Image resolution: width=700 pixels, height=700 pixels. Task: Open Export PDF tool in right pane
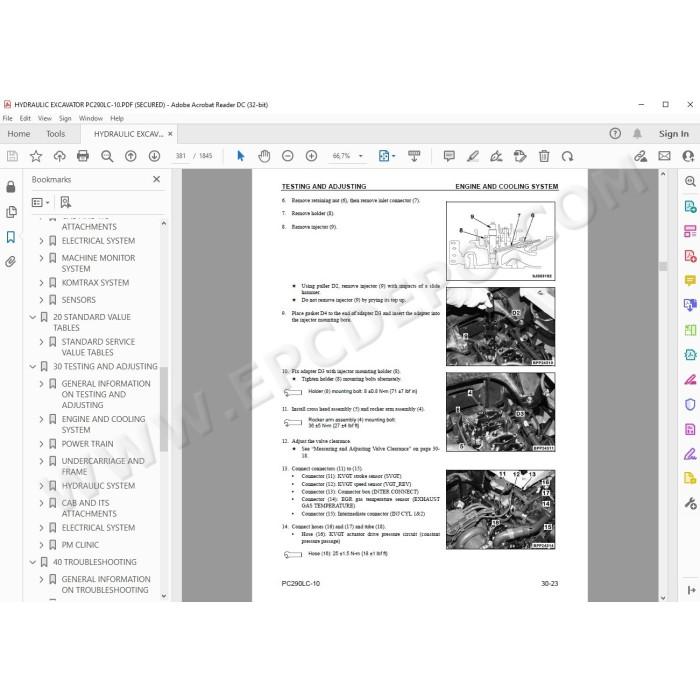coord(690,206)
